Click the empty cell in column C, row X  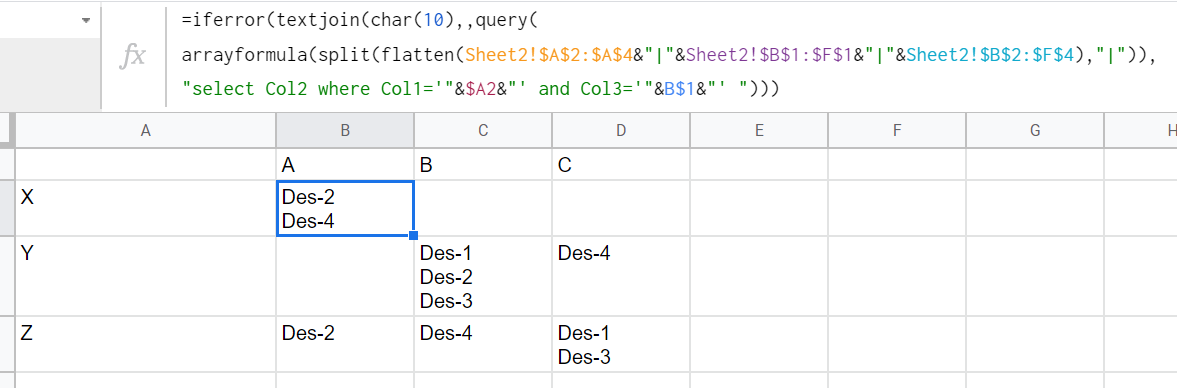483,208
